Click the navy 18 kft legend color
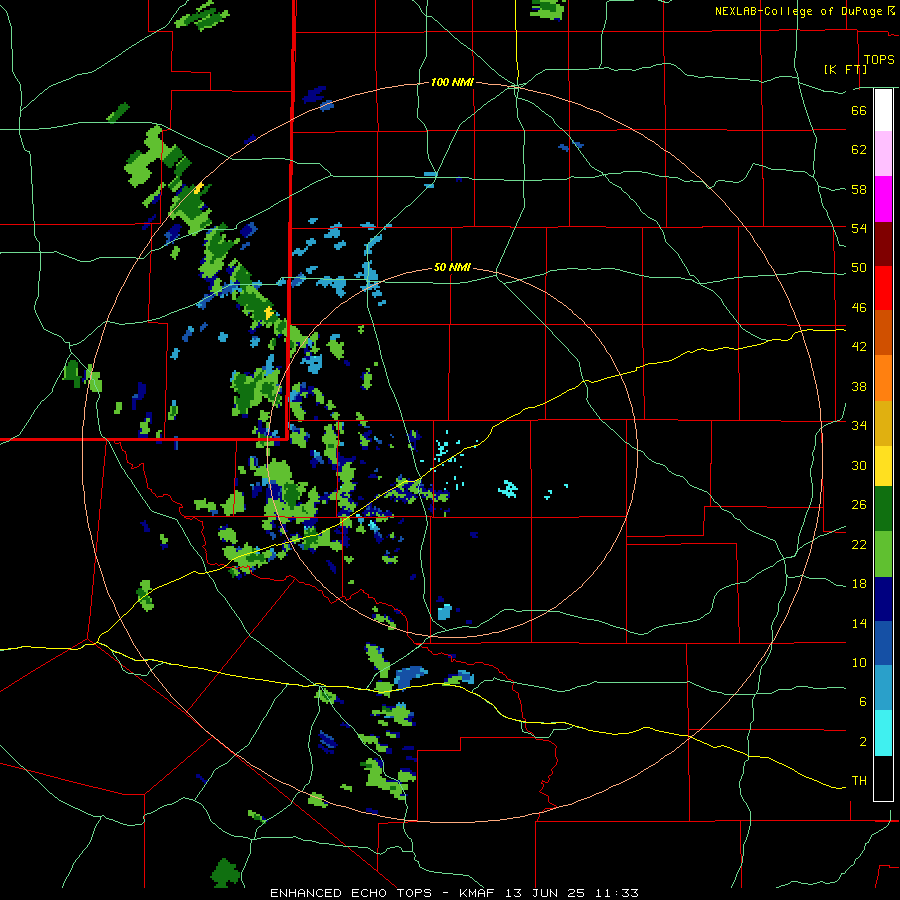The image size is (900, 900). [883, 599]
